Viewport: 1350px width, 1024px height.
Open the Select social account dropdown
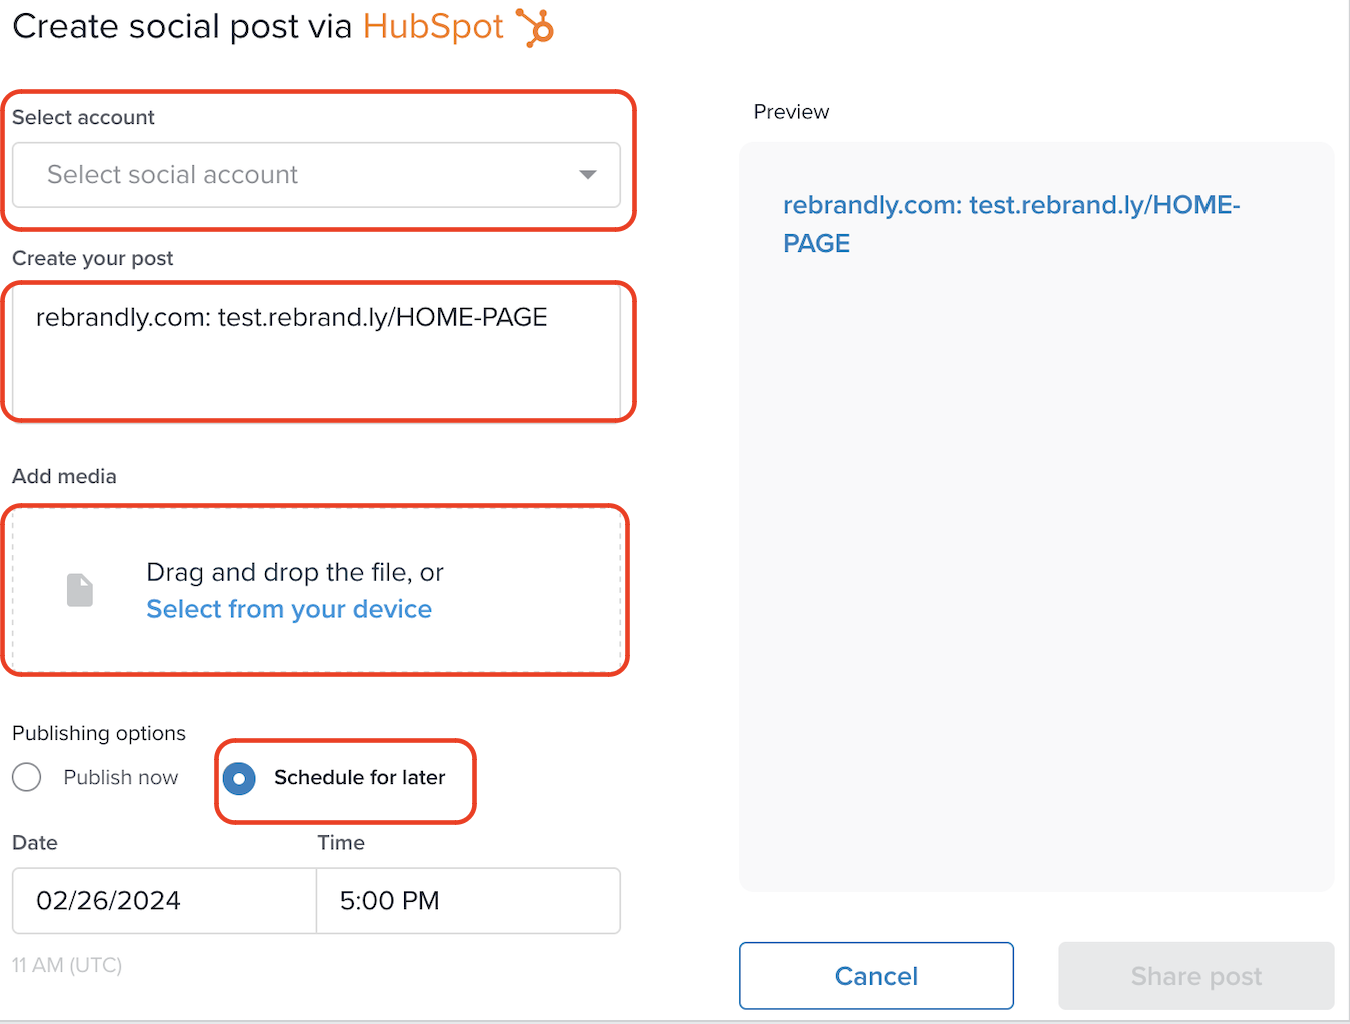(316, 175)
